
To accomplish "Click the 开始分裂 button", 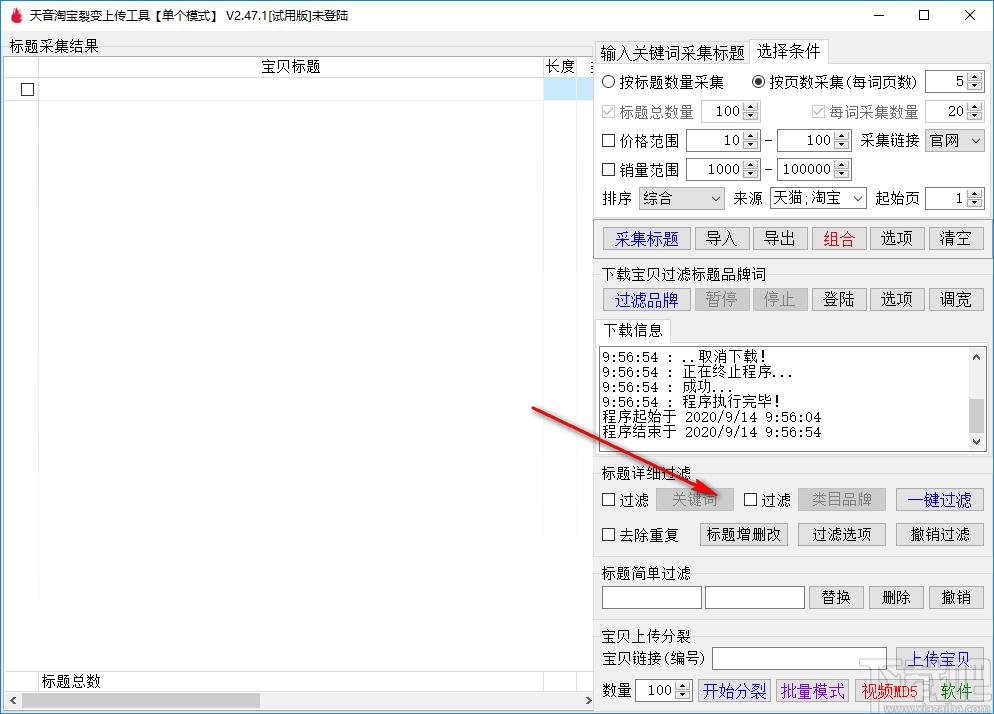I will (734, 691).
